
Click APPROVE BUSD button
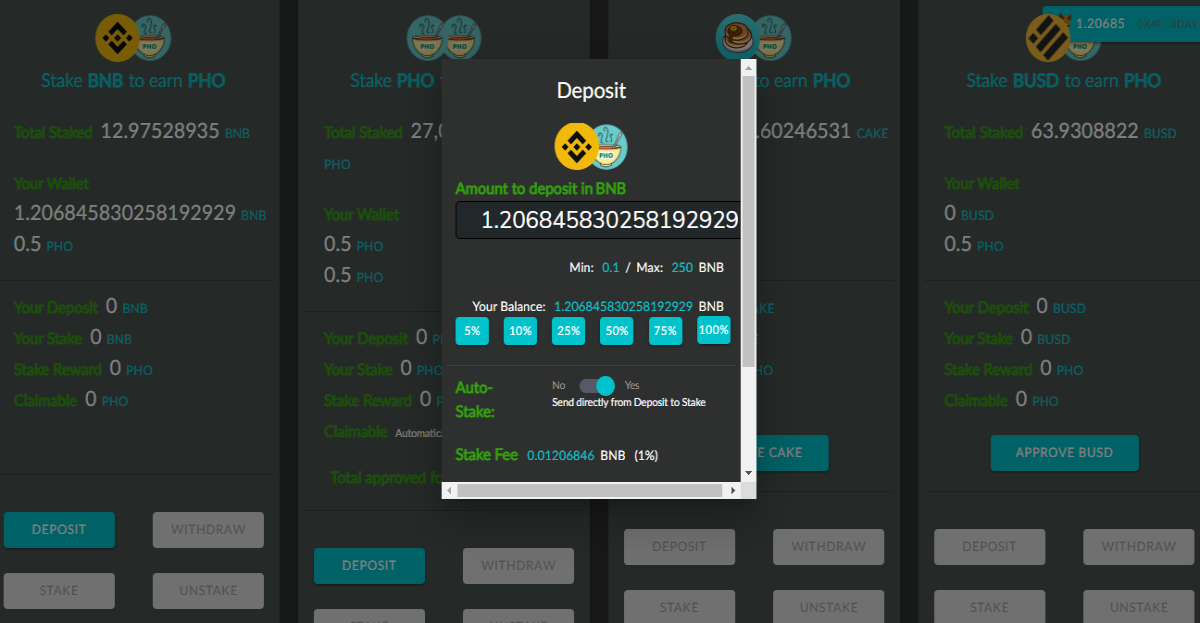point(1065,452)
